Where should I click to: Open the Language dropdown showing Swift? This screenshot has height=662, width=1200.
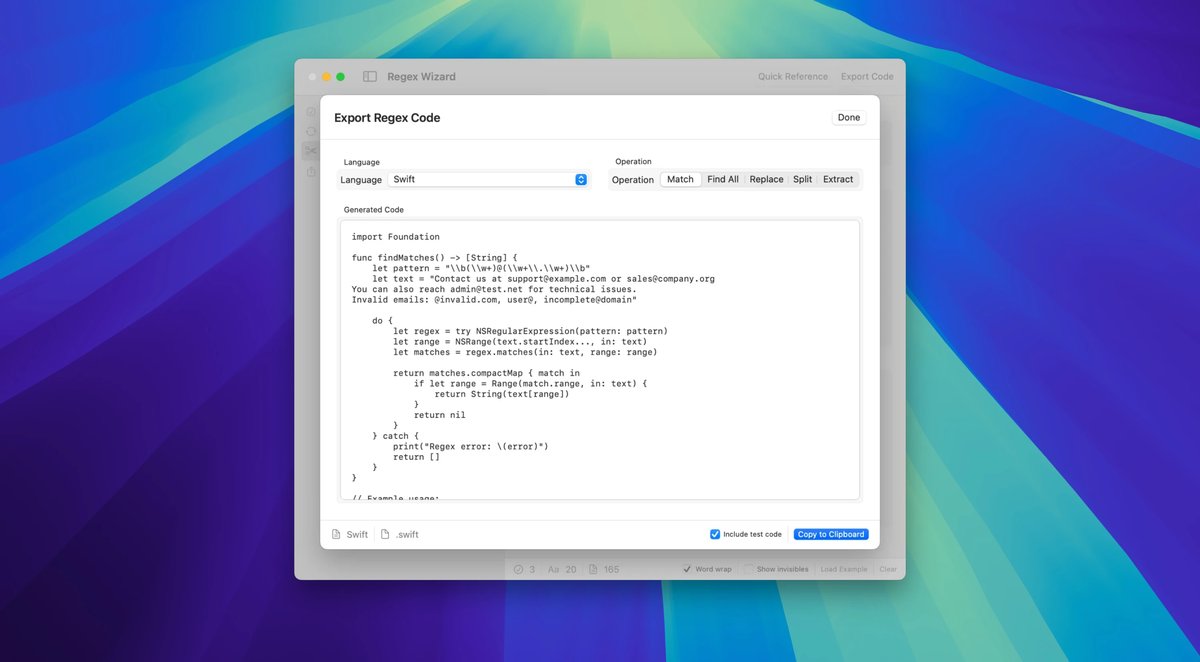coord(487,179)
